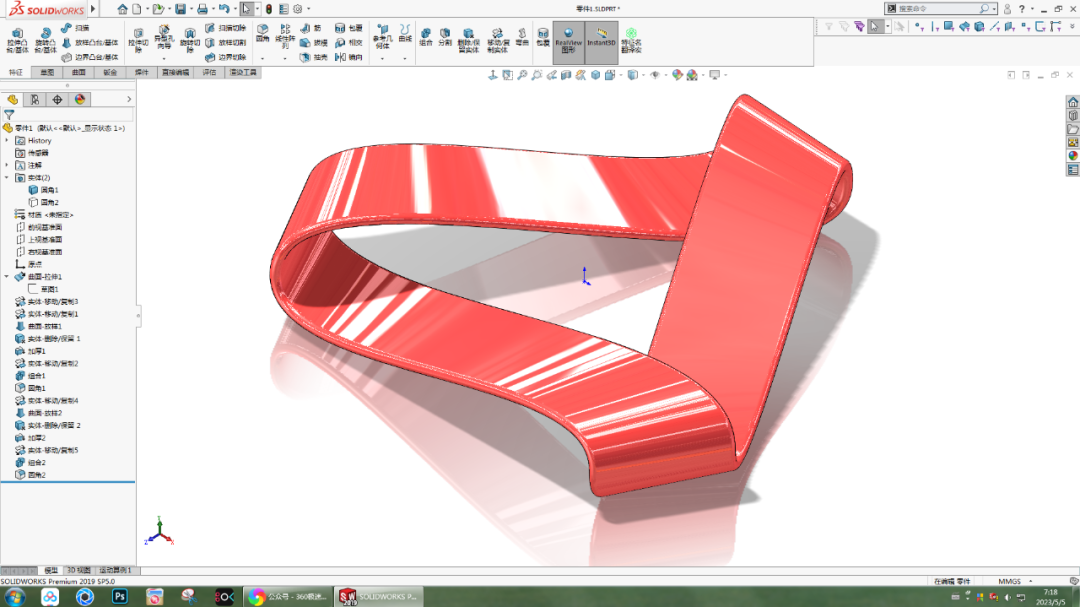Open the DisplayManager color-wheel tab
The image size is (1080, 607).
(x=80, y=99)
